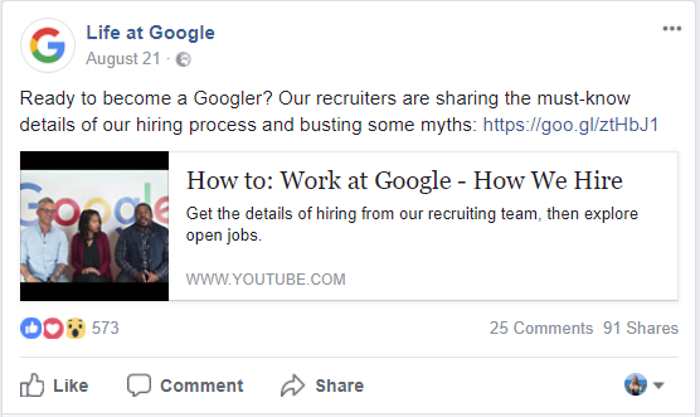Image resolution: width=700 pixels, height=417 pixels.
Task: View the 91 Shares list
Action: [x=640, y=328]
